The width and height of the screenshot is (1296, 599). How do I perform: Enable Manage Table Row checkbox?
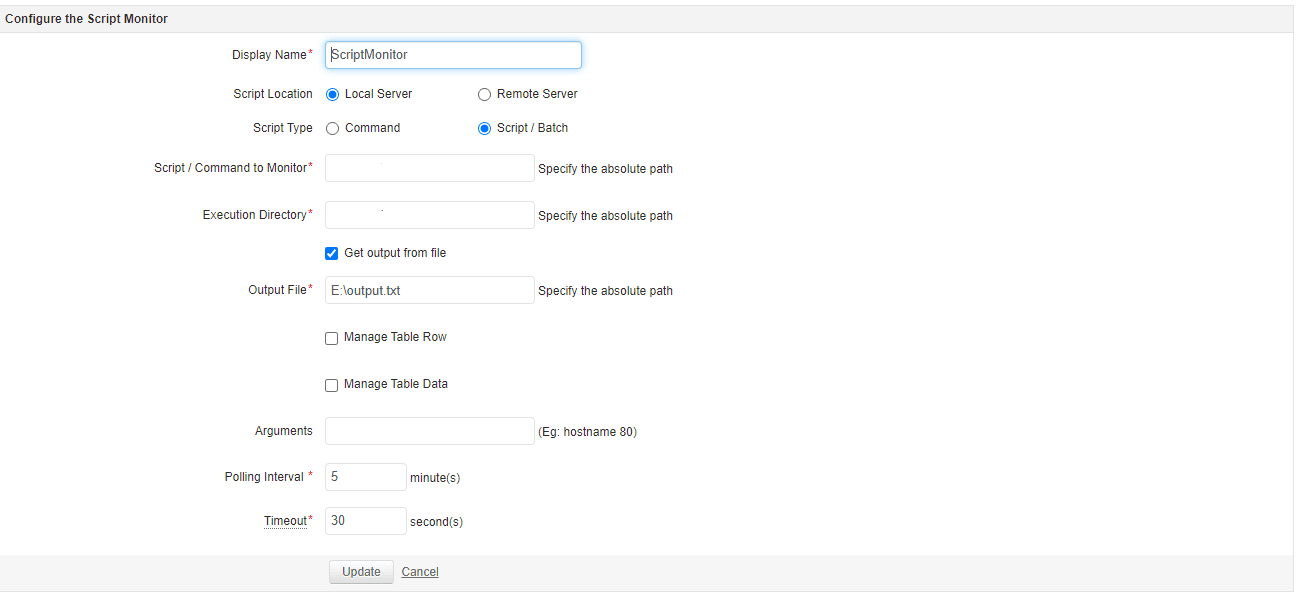[x=332, y=339]
